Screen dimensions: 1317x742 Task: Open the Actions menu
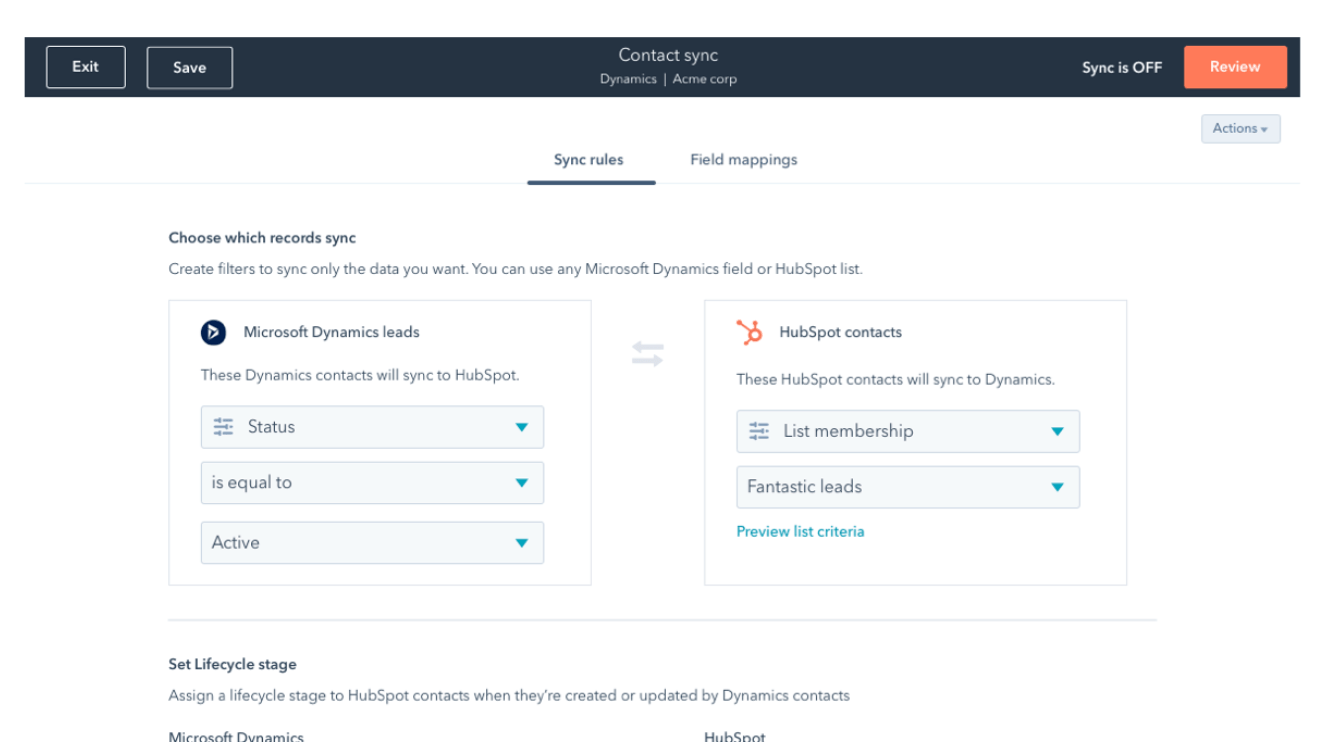point(1240,128)
